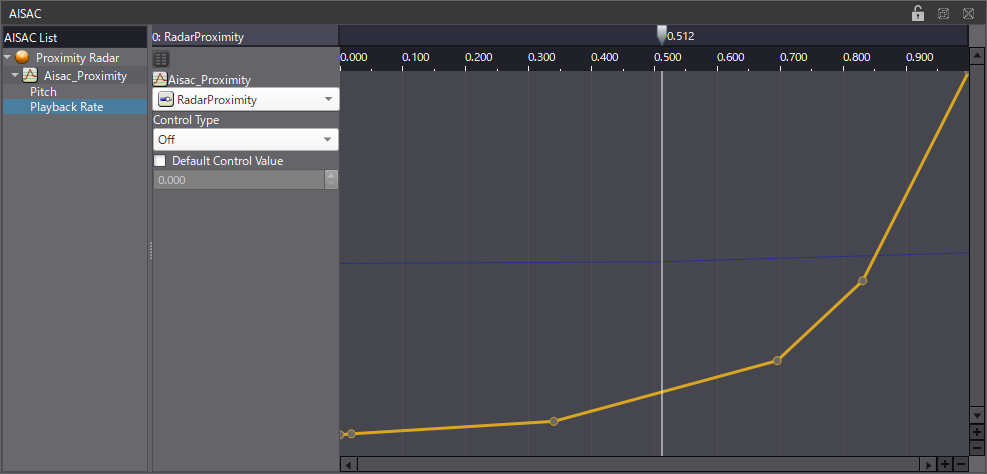Click the 0.800 ruler label

857,57
